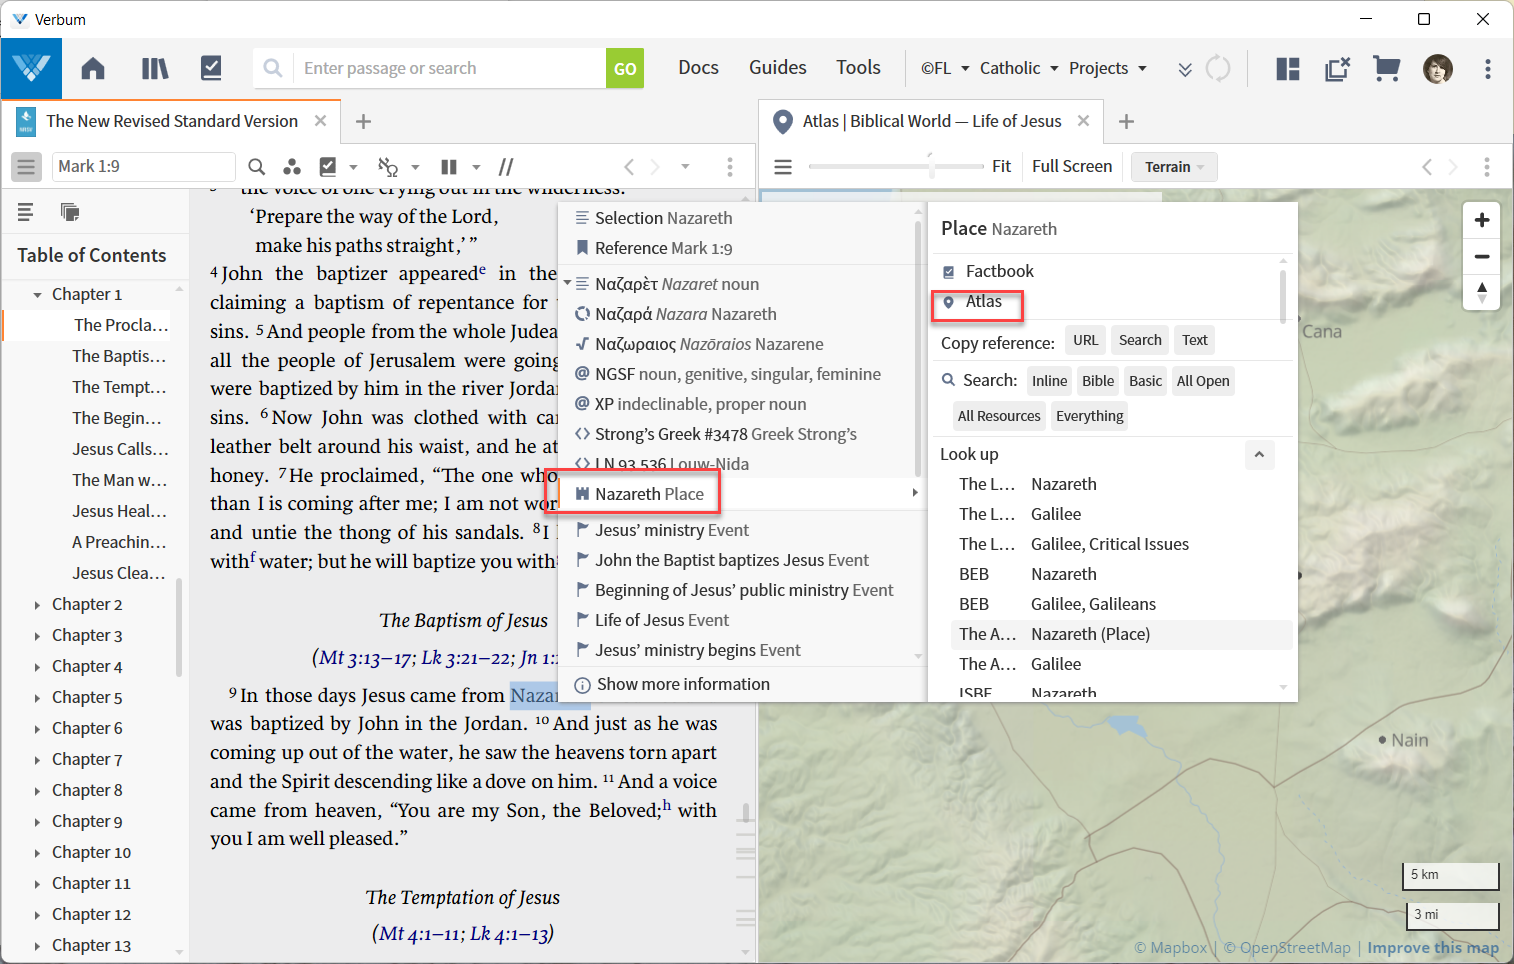Collapse the Look up section
The image size is (1514, 964).
tap(1259, 455)
